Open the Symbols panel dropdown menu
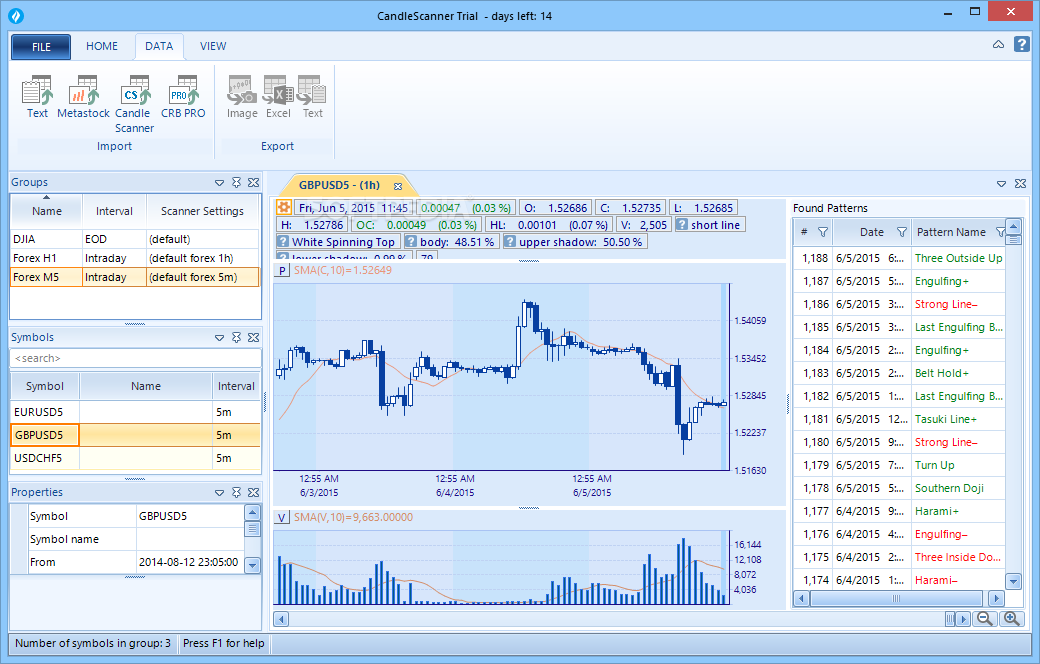 point(220,338)
